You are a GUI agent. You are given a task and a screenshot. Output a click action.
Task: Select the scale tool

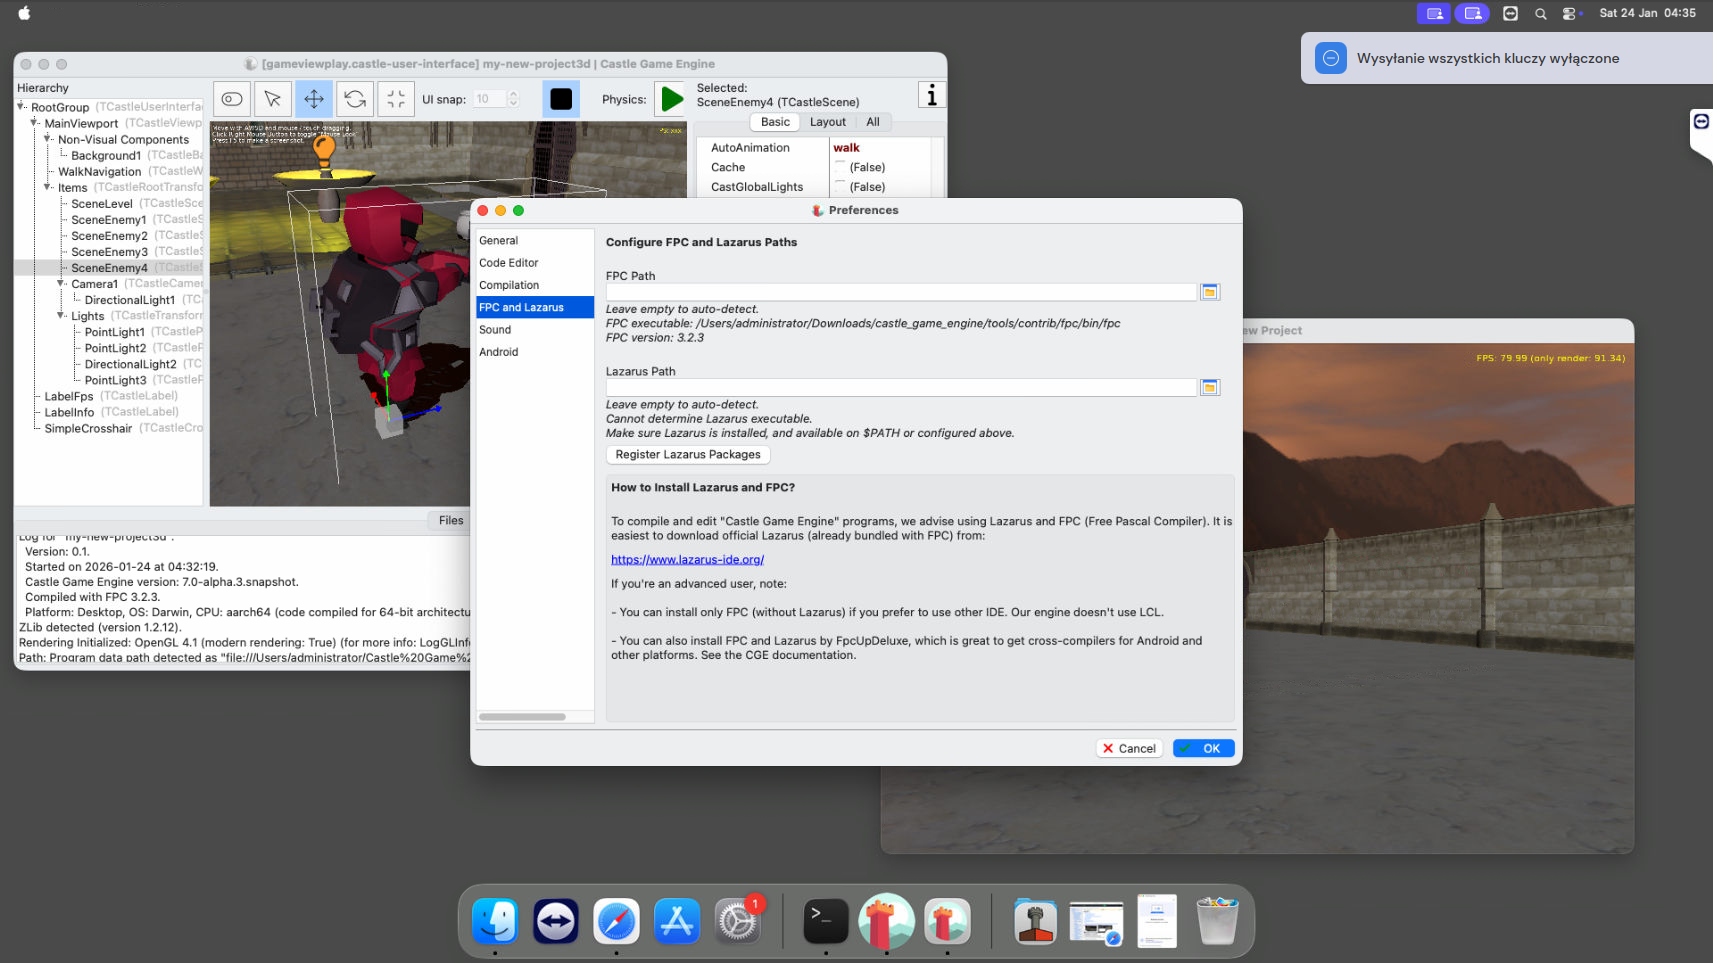tap(396, 99)
